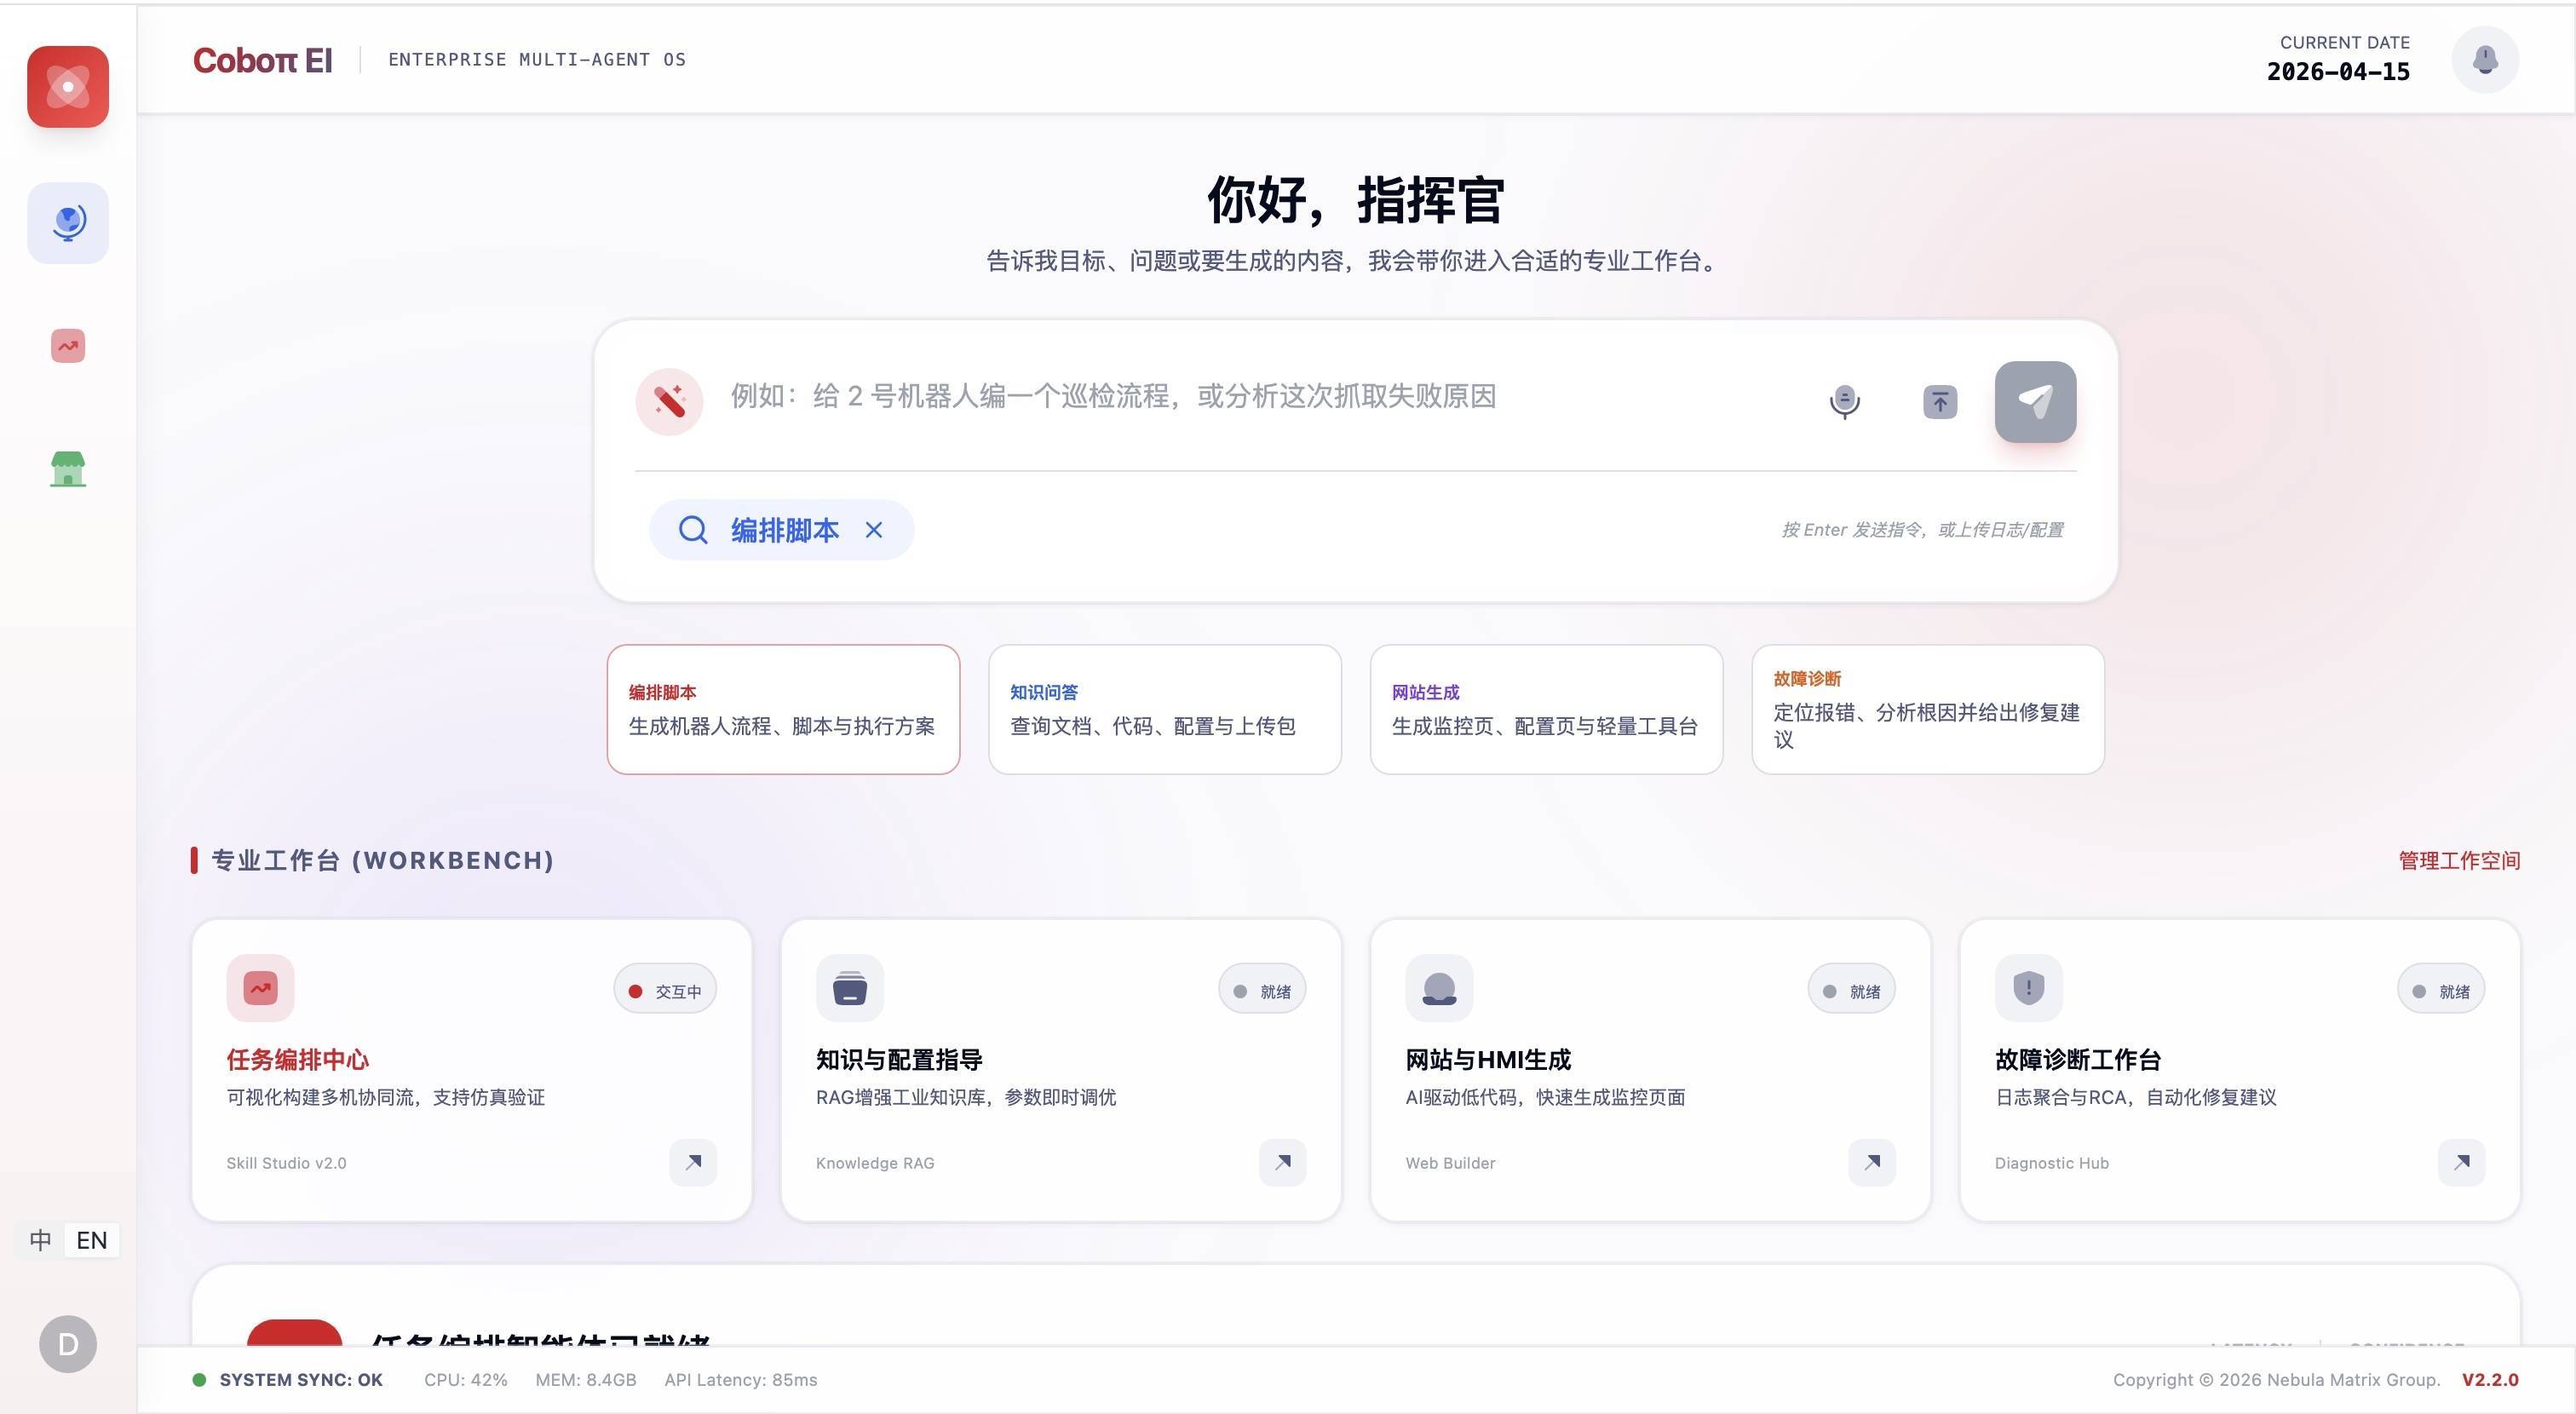Open 网站与HMI生成 via its arrow icon
The height and width of the screenshot is (1414, 2576).
(1872, 1162)
